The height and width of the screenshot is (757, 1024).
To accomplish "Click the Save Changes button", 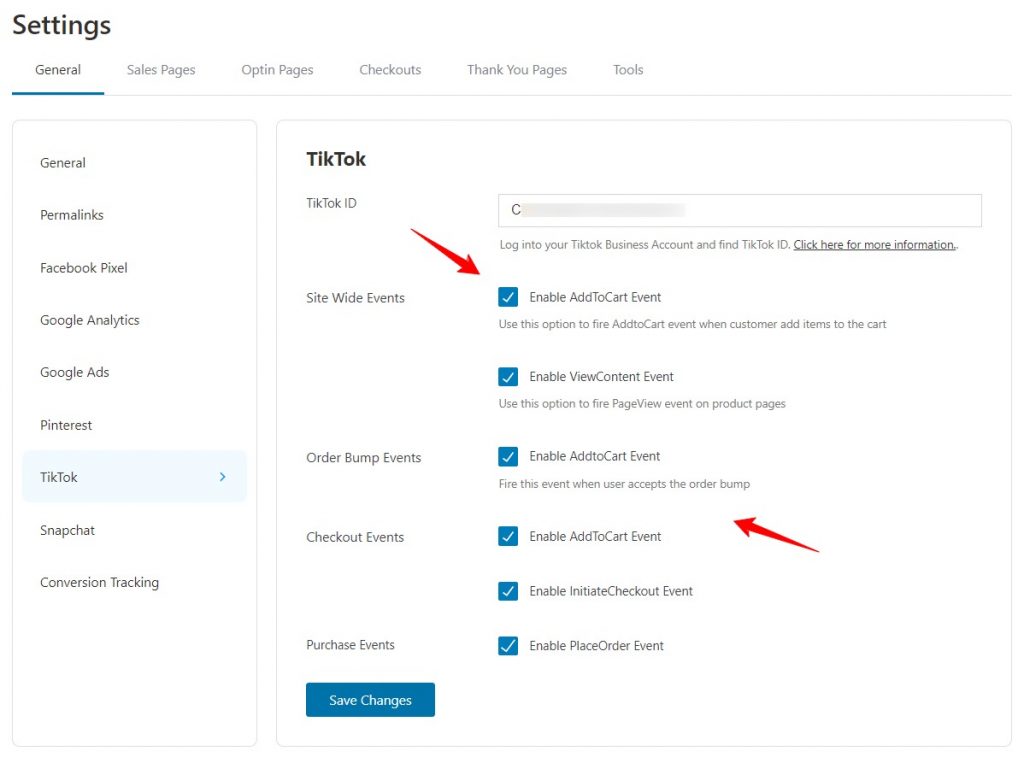I will (x=370, y=700).
